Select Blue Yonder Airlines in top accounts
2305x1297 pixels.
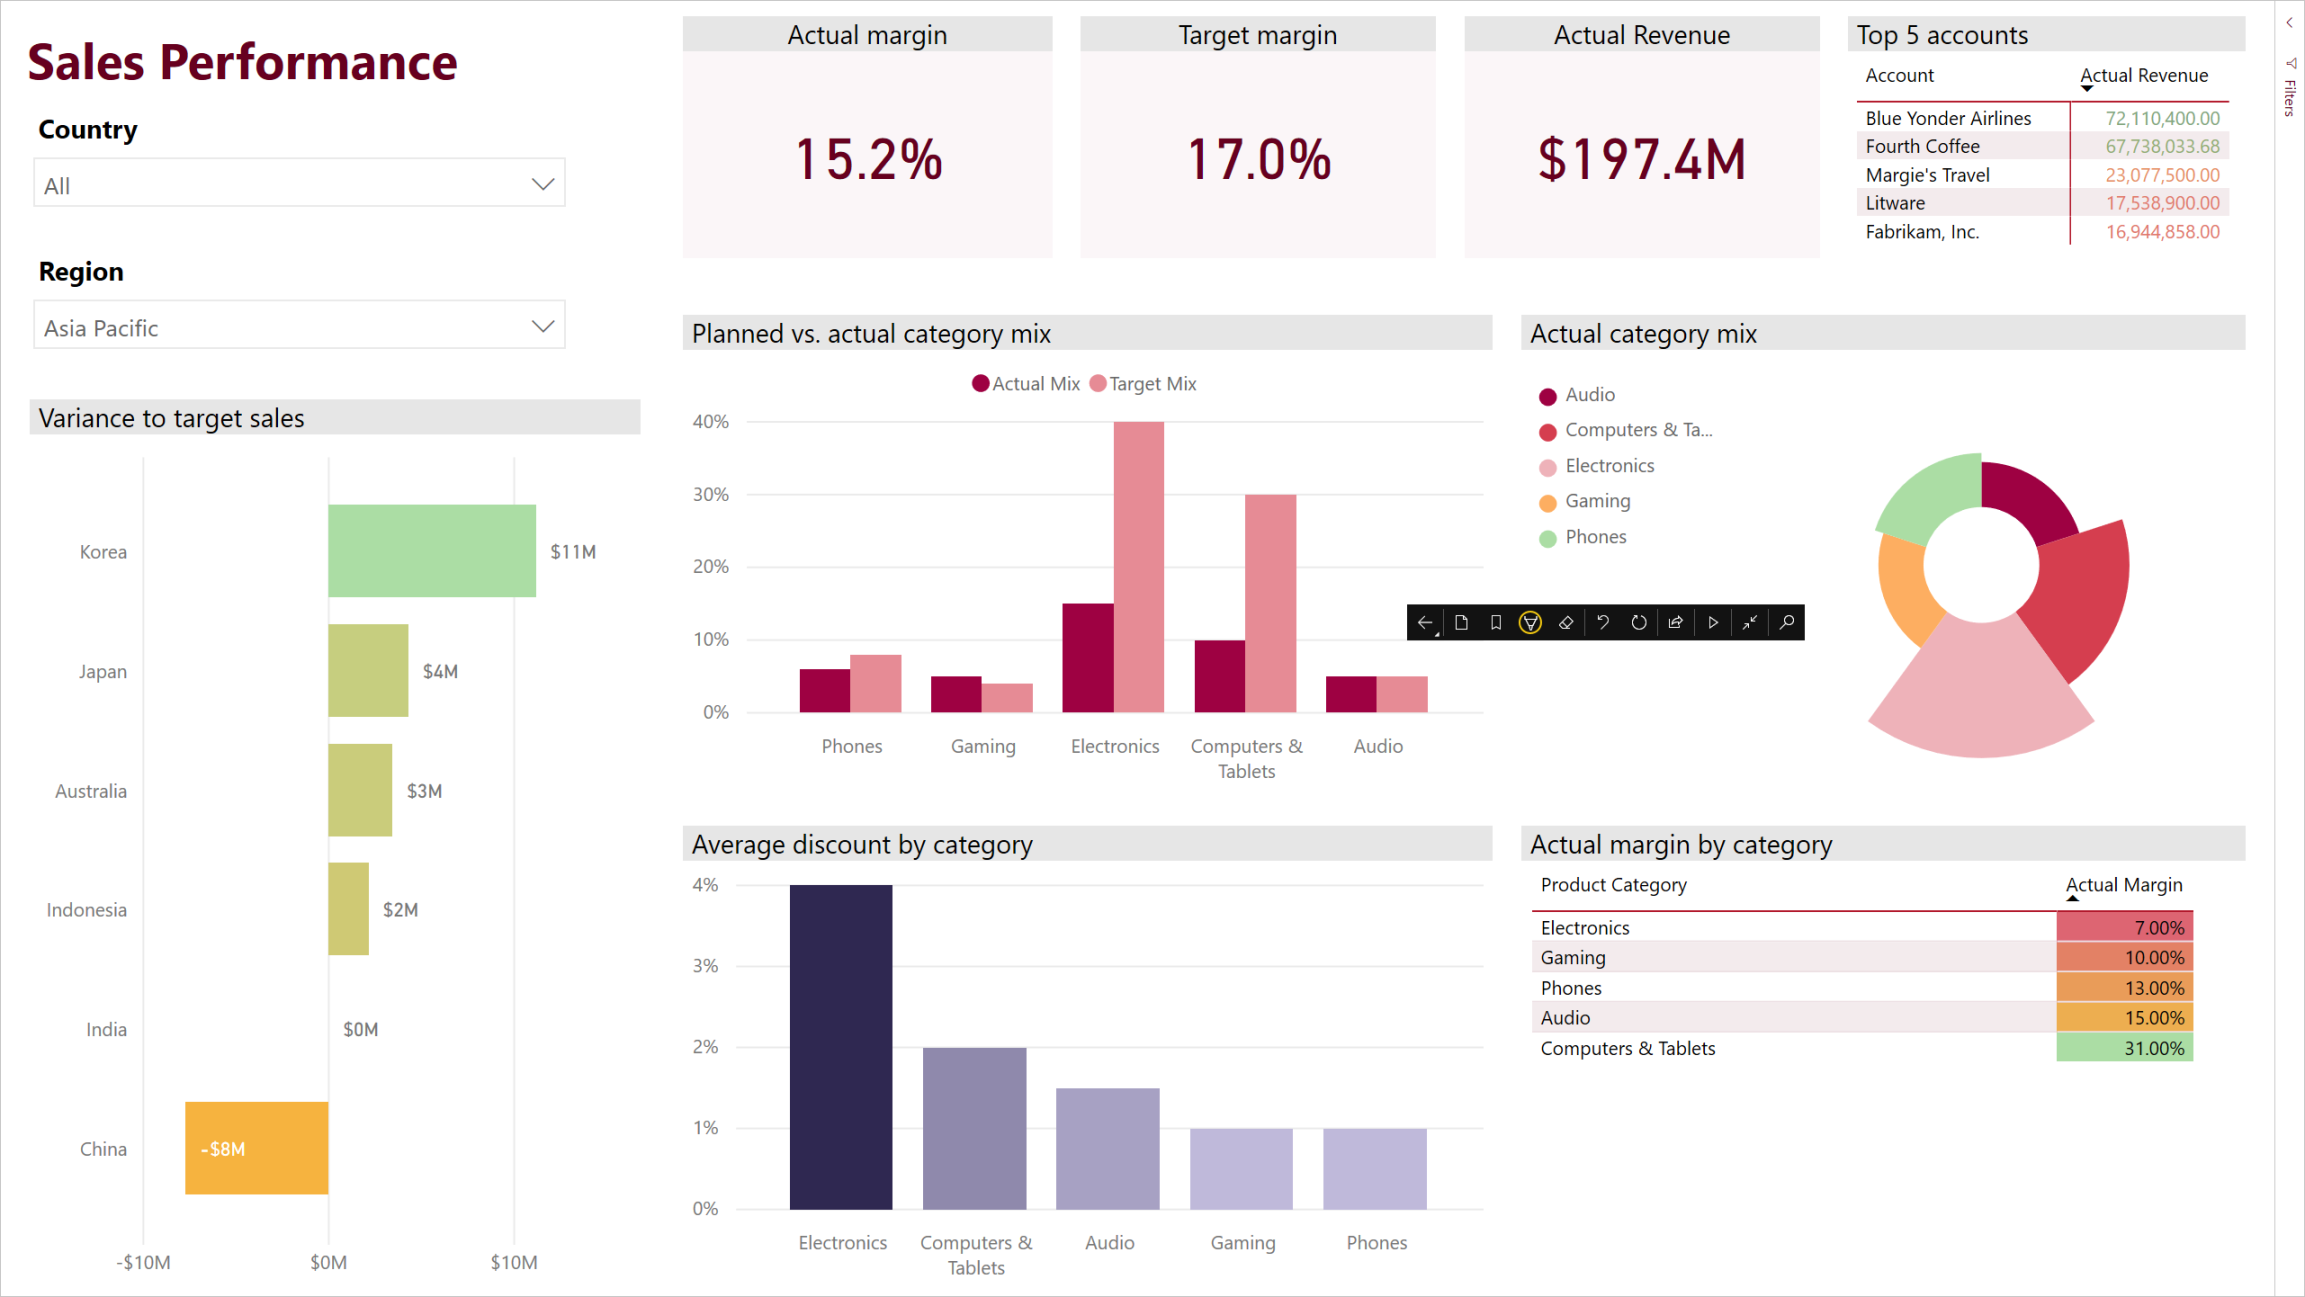coord(1949,117)
